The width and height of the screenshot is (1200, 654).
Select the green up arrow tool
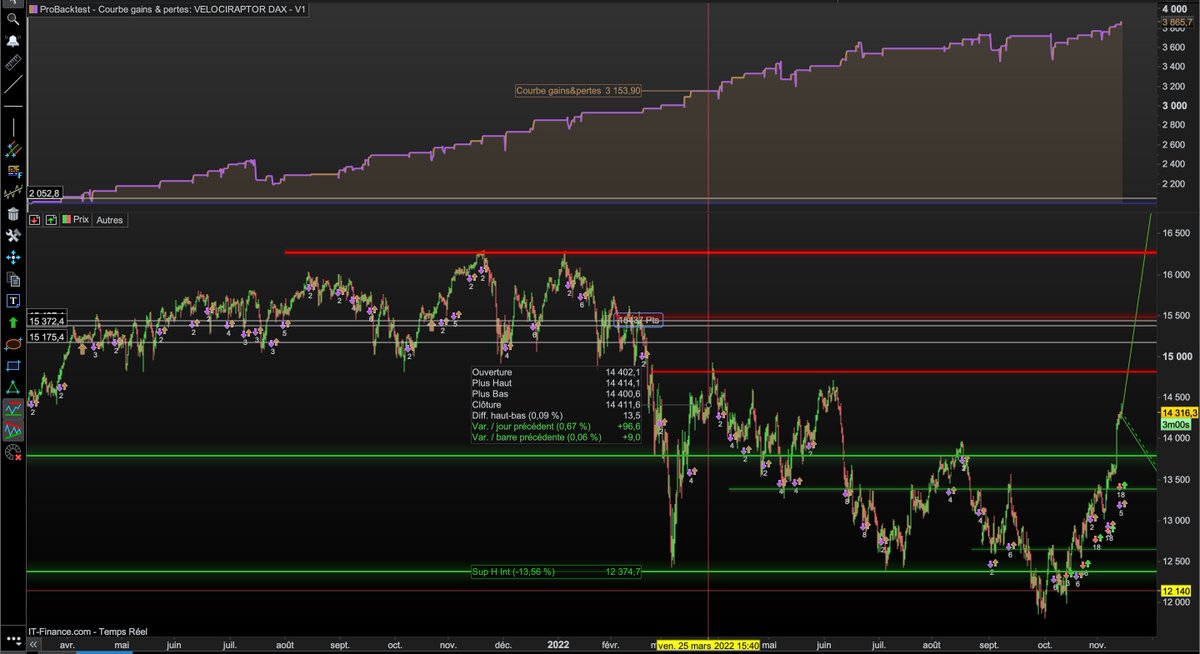pyautogui.click(x=13, y=322)
